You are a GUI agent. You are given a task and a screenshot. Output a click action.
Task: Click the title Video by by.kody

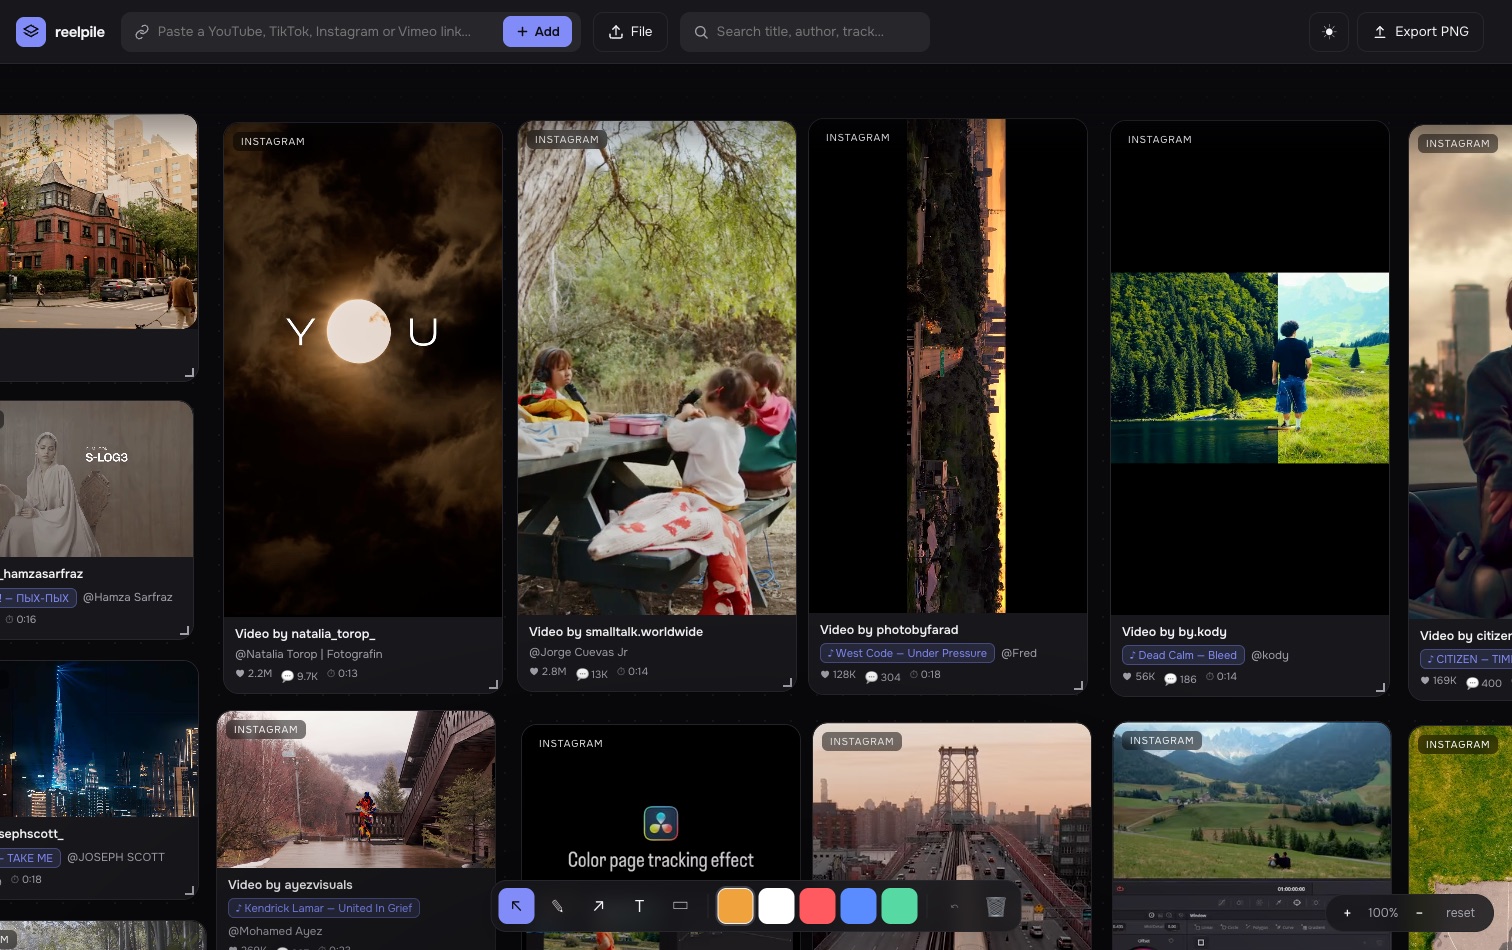pyautogui.click(x=1174, y=632)
